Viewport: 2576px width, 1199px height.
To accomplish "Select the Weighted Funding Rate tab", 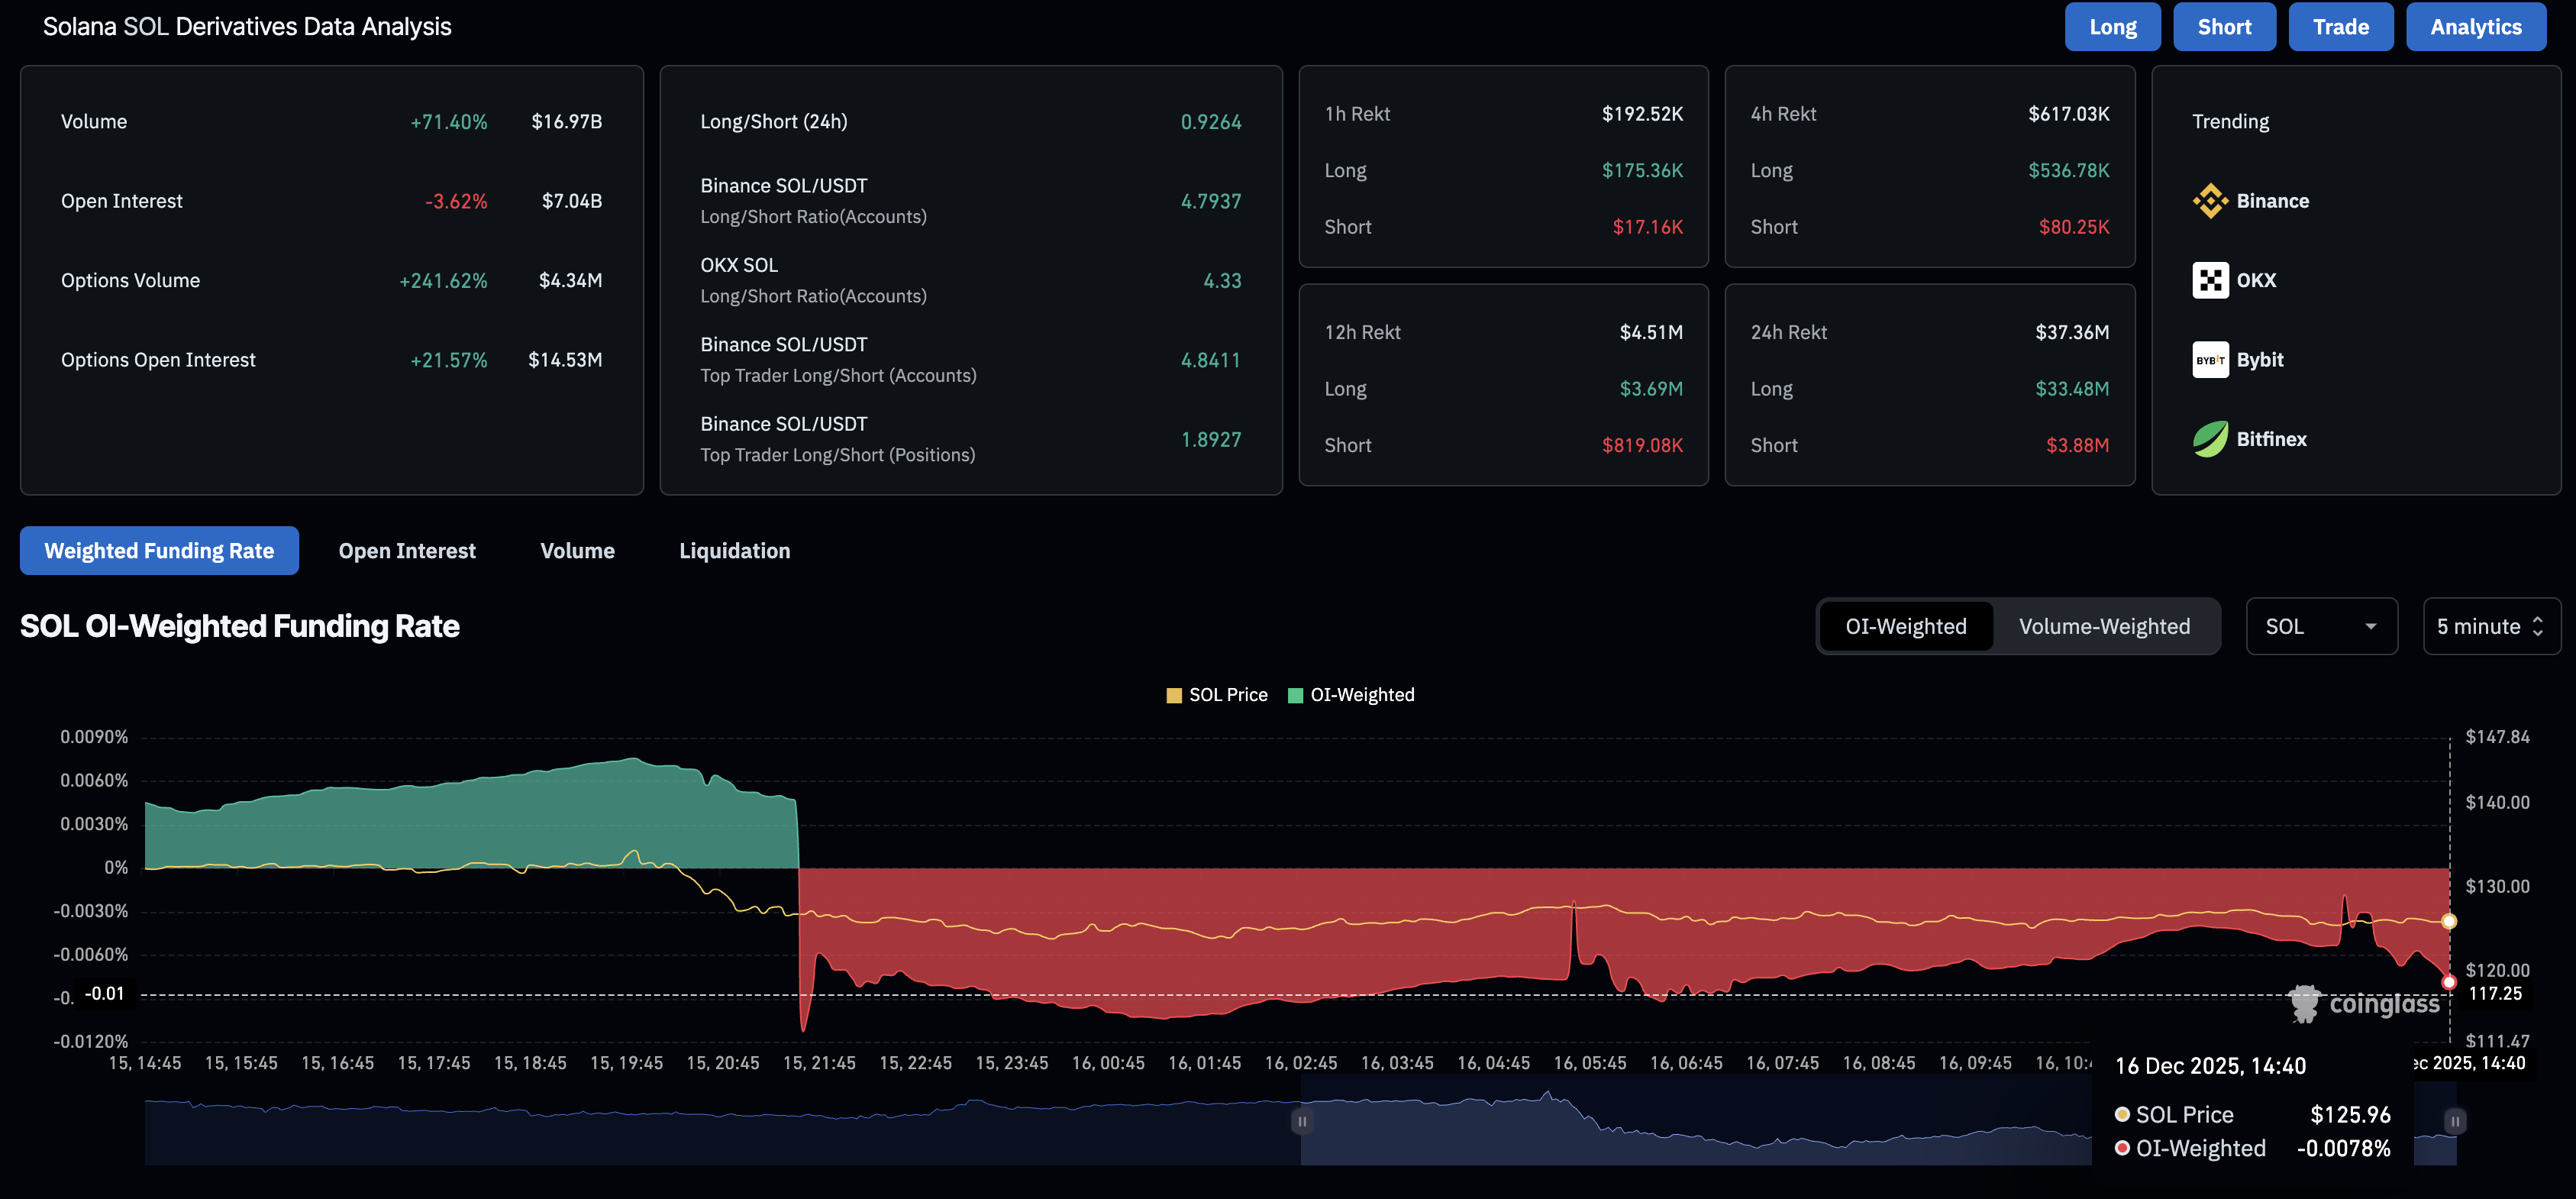I will [158, 550].
